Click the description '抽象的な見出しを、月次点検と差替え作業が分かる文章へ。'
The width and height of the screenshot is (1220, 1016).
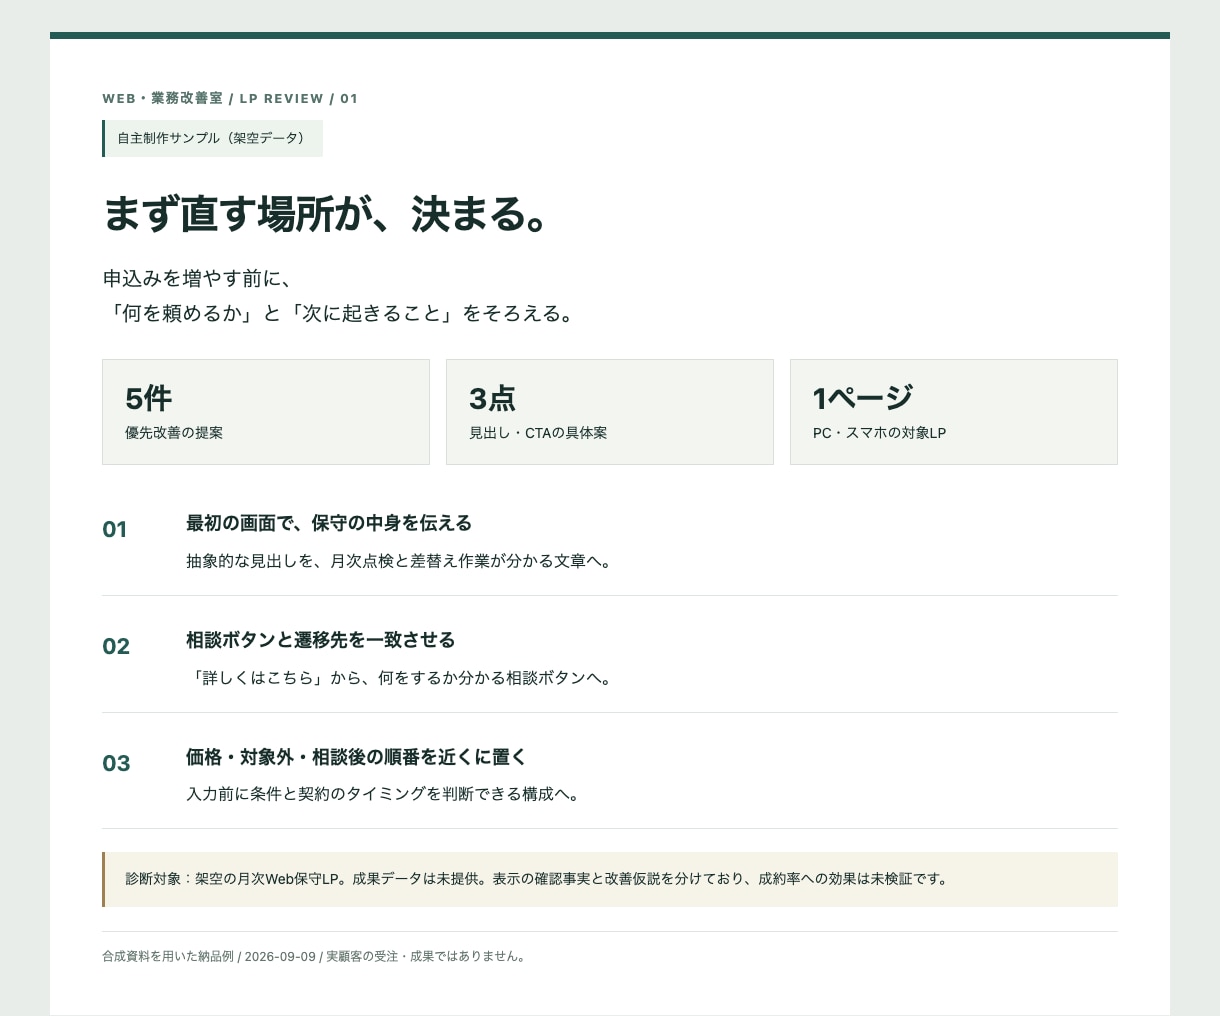pos(400,561)
